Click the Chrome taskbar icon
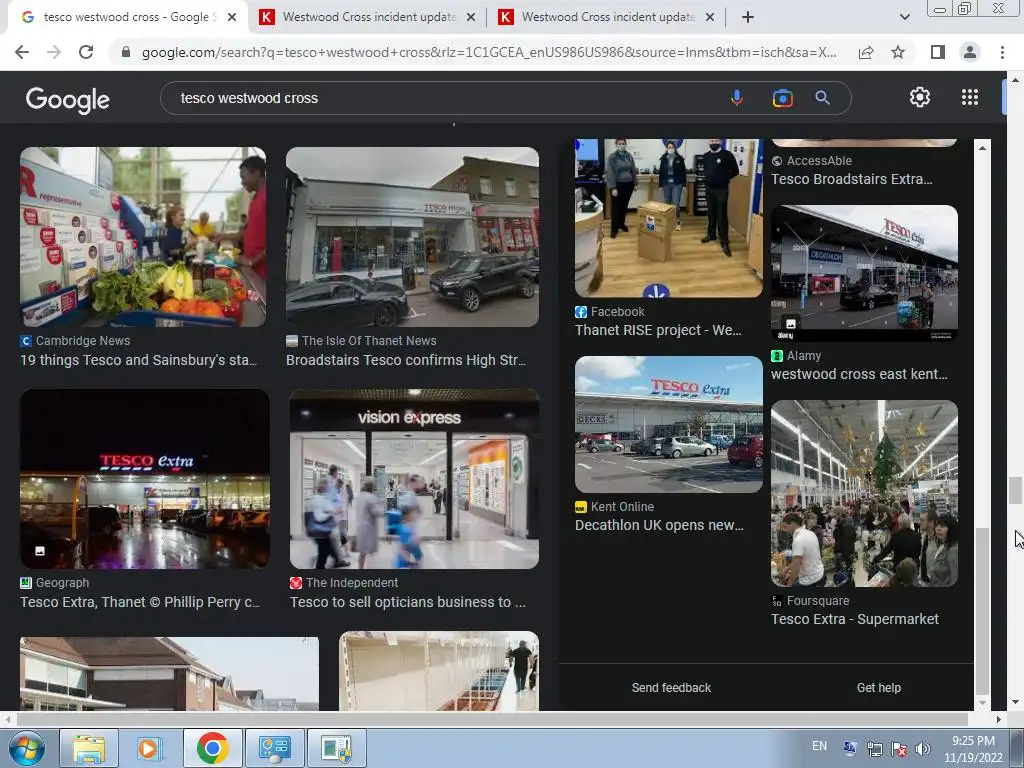 [x=212, y=748]
